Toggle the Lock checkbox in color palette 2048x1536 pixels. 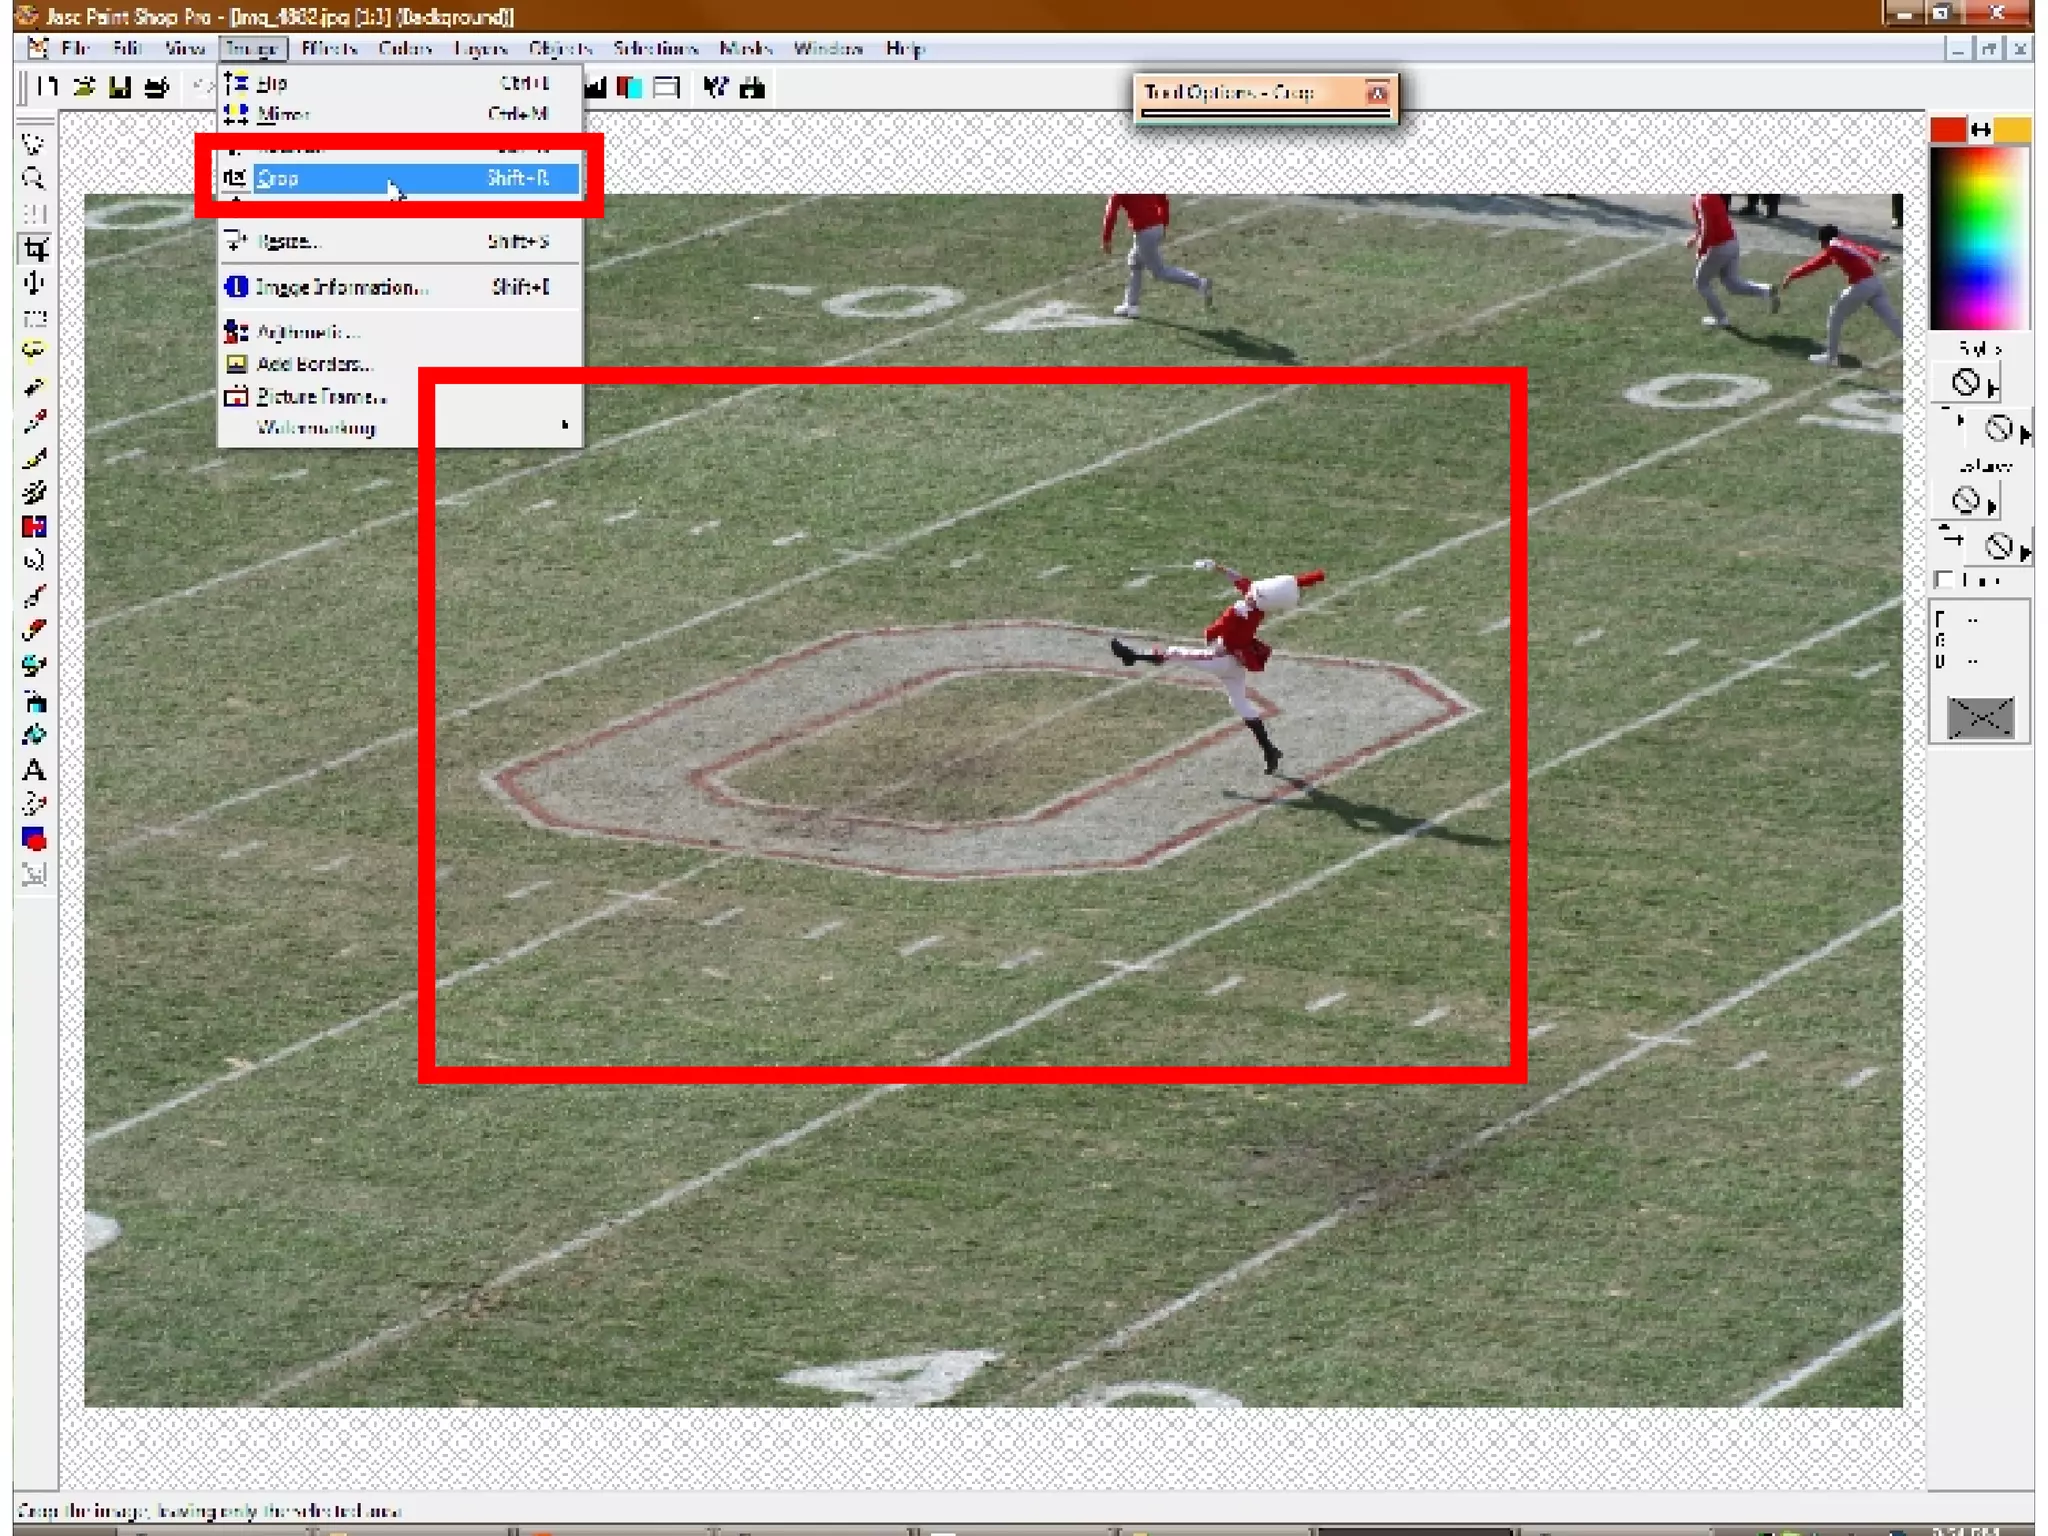(1944, 580)
